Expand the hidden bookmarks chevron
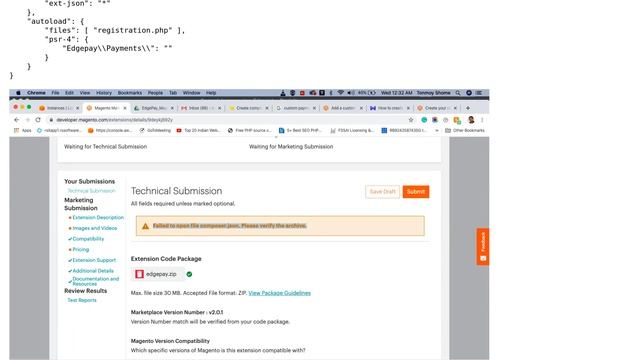The width and height of the screenshot is (640, 360). (437, 131)
